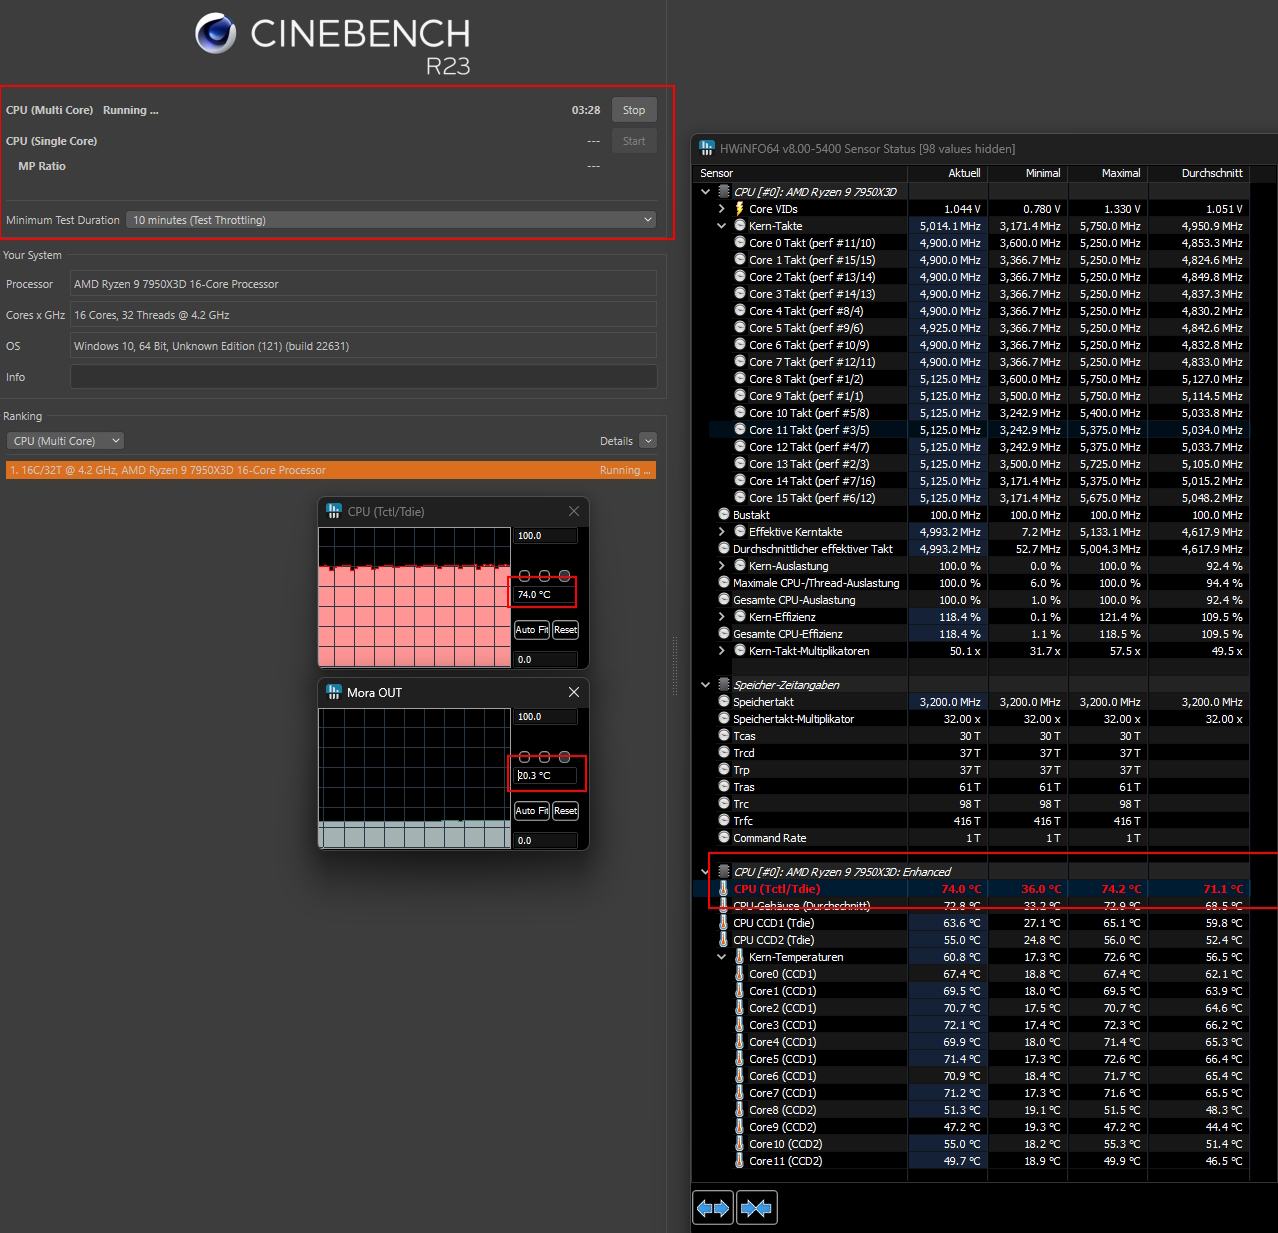Click the clock icon of Core 0 Takt row
Viewport: 1278px width, 1233px height.
[x=740, y=242]
